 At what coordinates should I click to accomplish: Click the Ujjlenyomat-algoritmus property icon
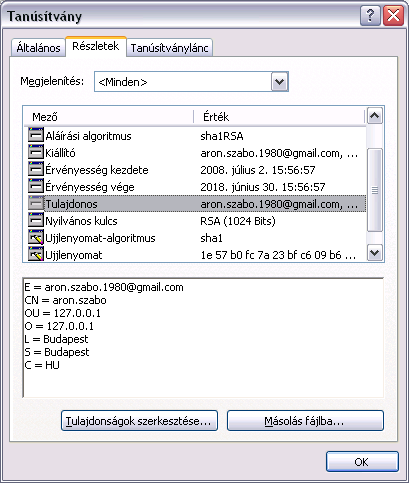(36, 238)
